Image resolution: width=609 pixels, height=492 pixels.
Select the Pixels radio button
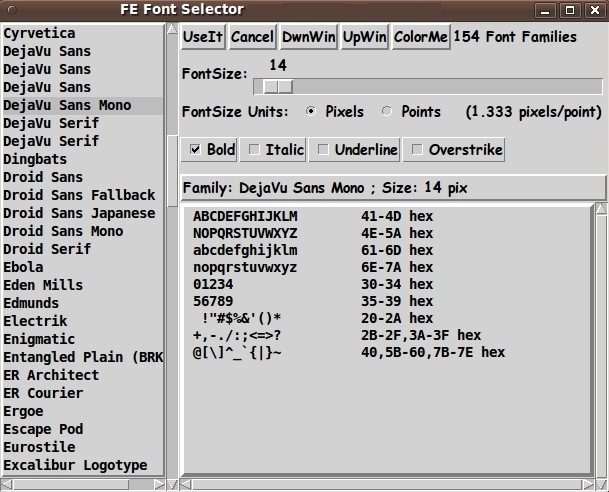(x=312, y=112)
